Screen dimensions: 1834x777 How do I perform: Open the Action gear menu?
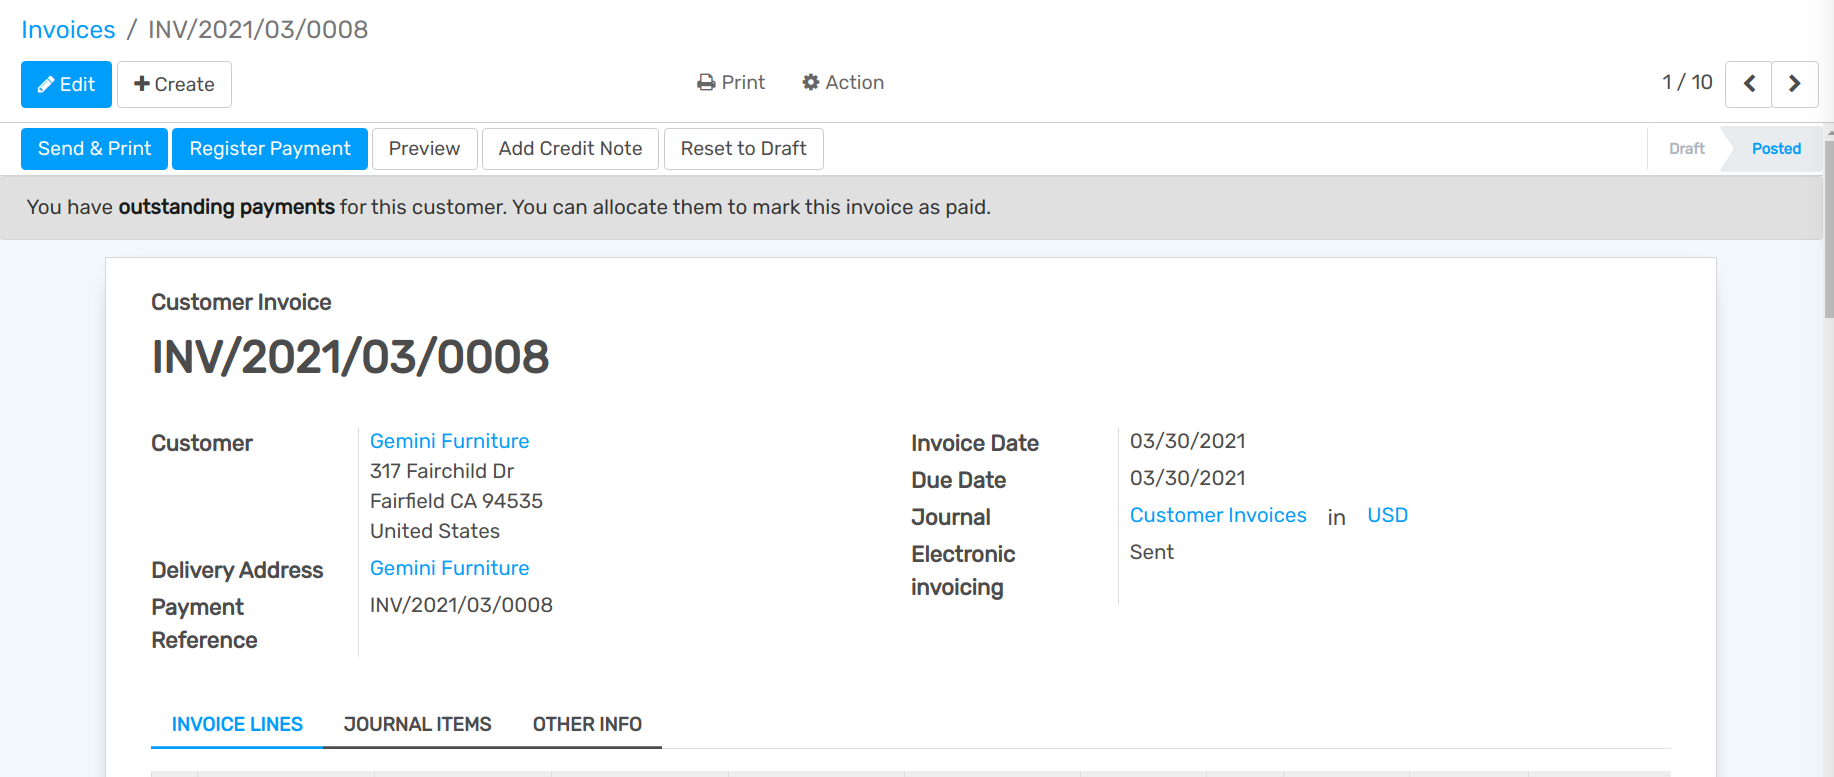pos(843,82)
